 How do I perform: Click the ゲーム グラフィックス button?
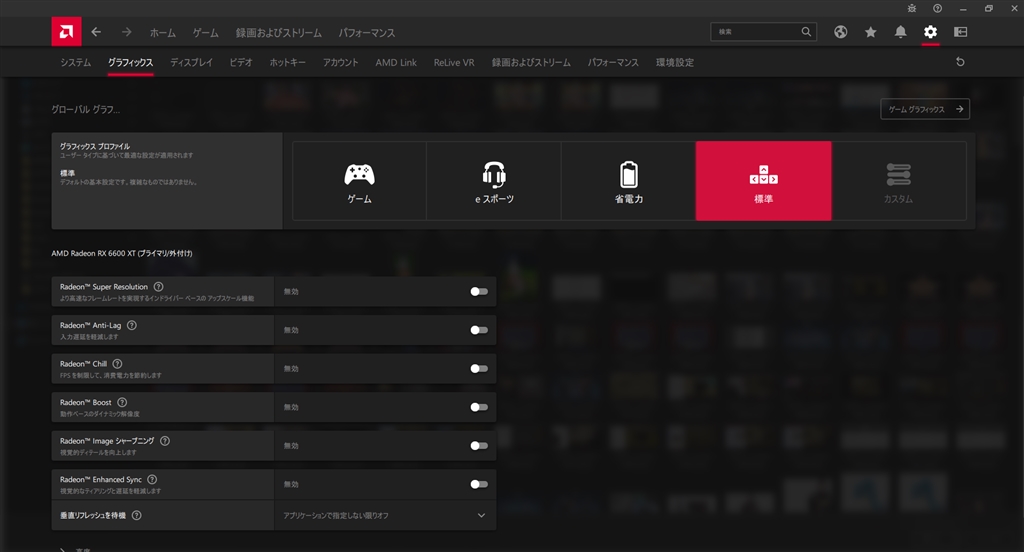click(925, 109)
